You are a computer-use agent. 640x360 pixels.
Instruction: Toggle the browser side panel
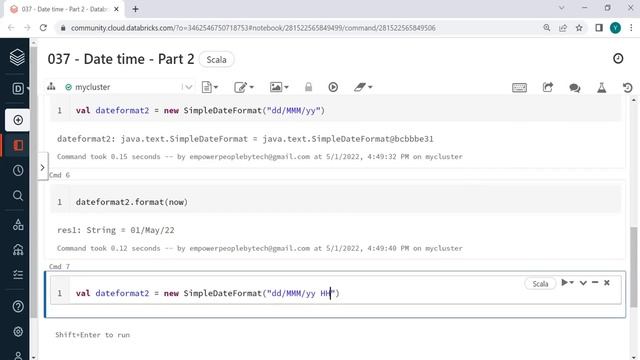tap(599, 28)
